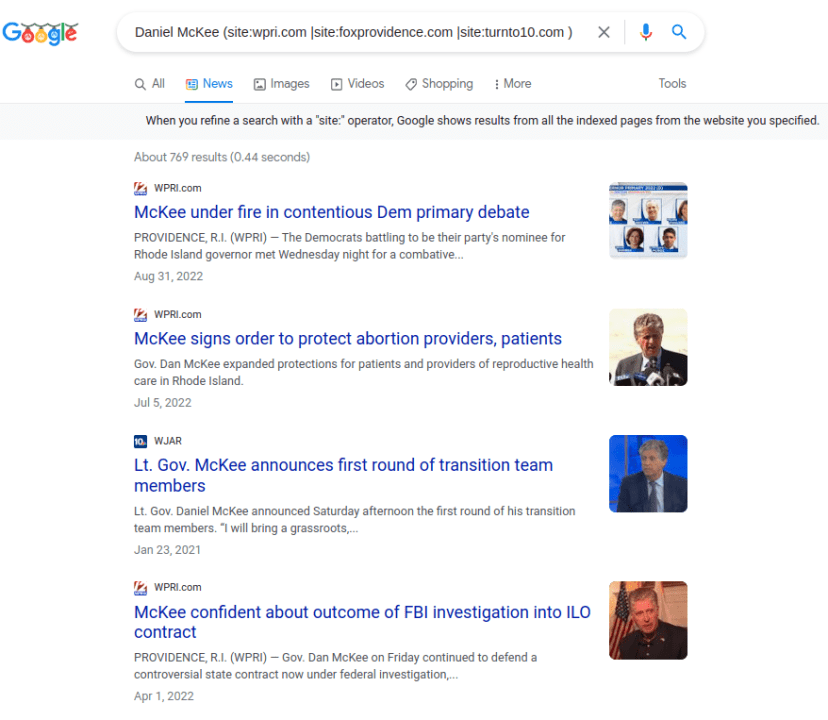Click the WPRI.com source label on the debate result
This screenshot has width=828, height=720.
[x=177, y=188]
